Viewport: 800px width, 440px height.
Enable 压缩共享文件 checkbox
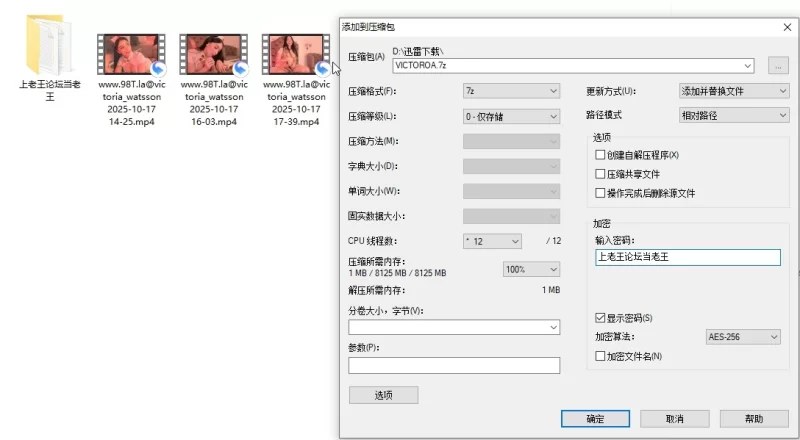600,174
